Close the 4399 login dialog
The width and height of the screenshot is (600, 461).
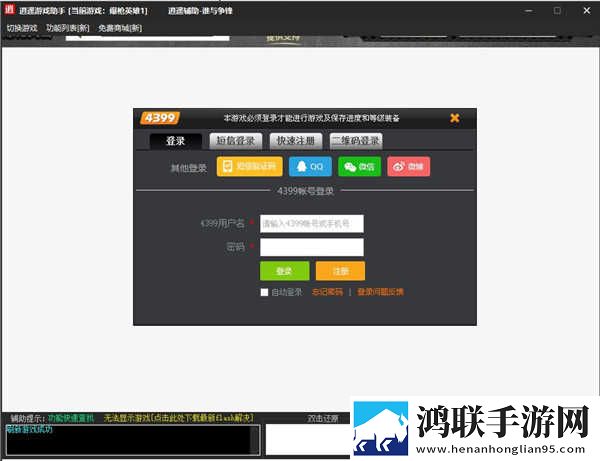(455, 118)
